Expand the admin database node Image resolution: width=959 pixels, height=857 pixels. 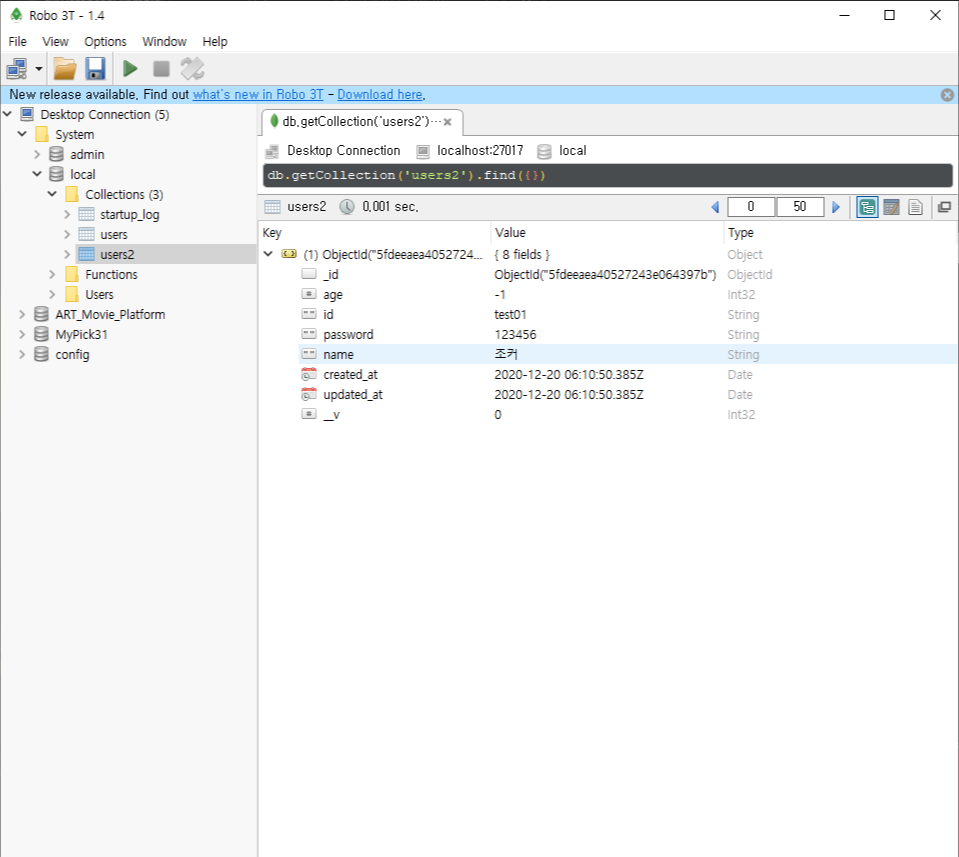pos(37,154)
